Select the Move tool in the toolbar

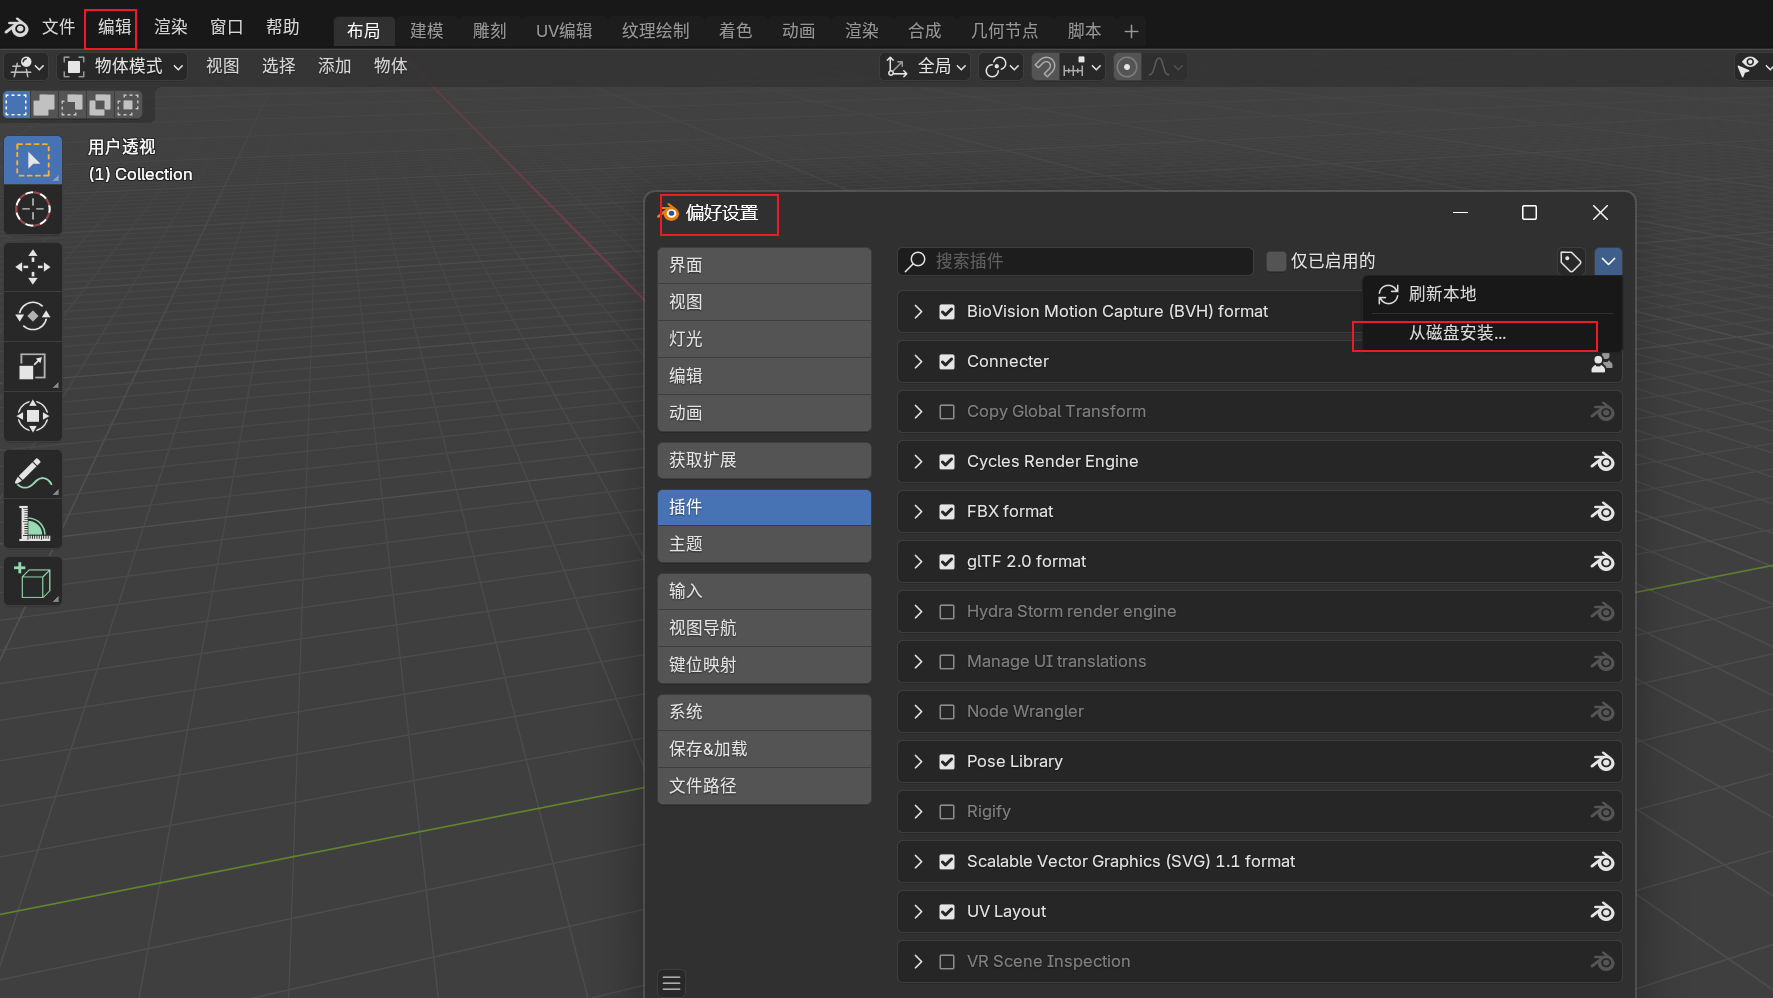[x=33, y=266]
